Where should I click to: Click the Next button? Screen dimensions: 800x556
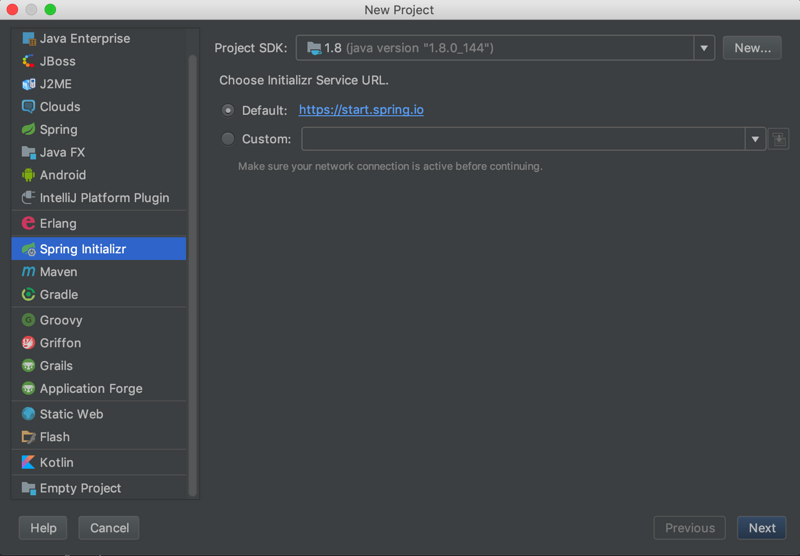pyautogui.click(x=762, y=528)
